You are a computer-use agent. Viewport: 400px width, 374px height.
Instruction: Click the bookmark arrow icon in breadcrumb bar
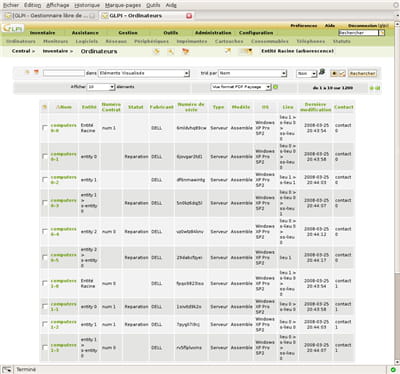pos(228,51)
